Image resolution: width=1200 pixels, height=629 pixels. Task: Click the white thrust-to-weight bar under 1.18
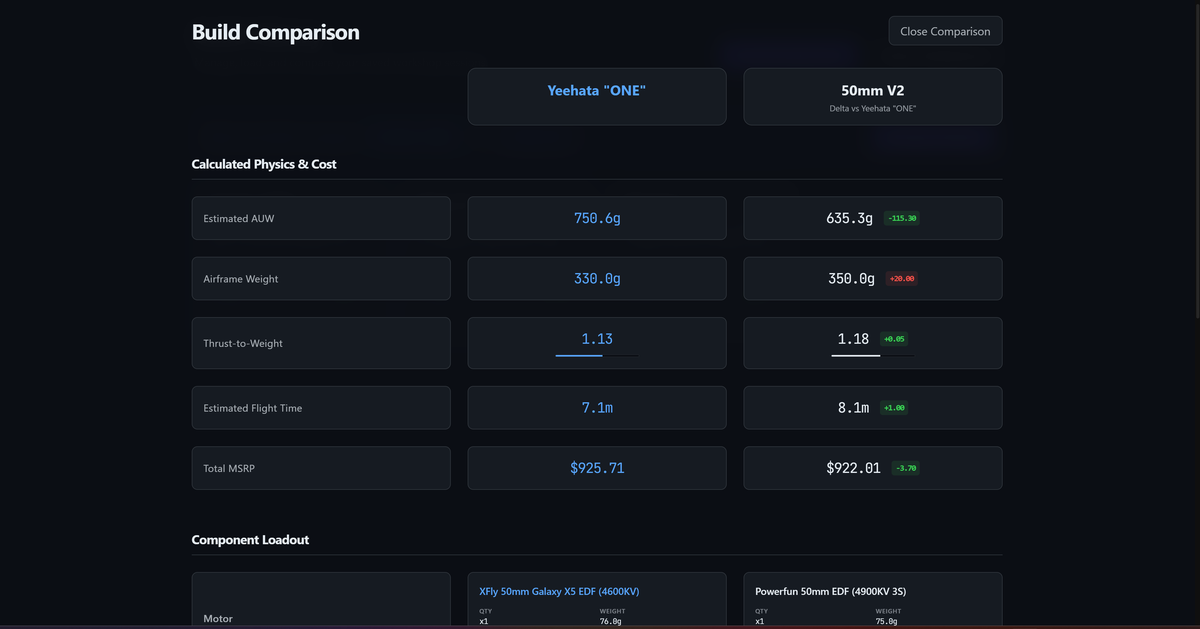click(x=856, y=355)
